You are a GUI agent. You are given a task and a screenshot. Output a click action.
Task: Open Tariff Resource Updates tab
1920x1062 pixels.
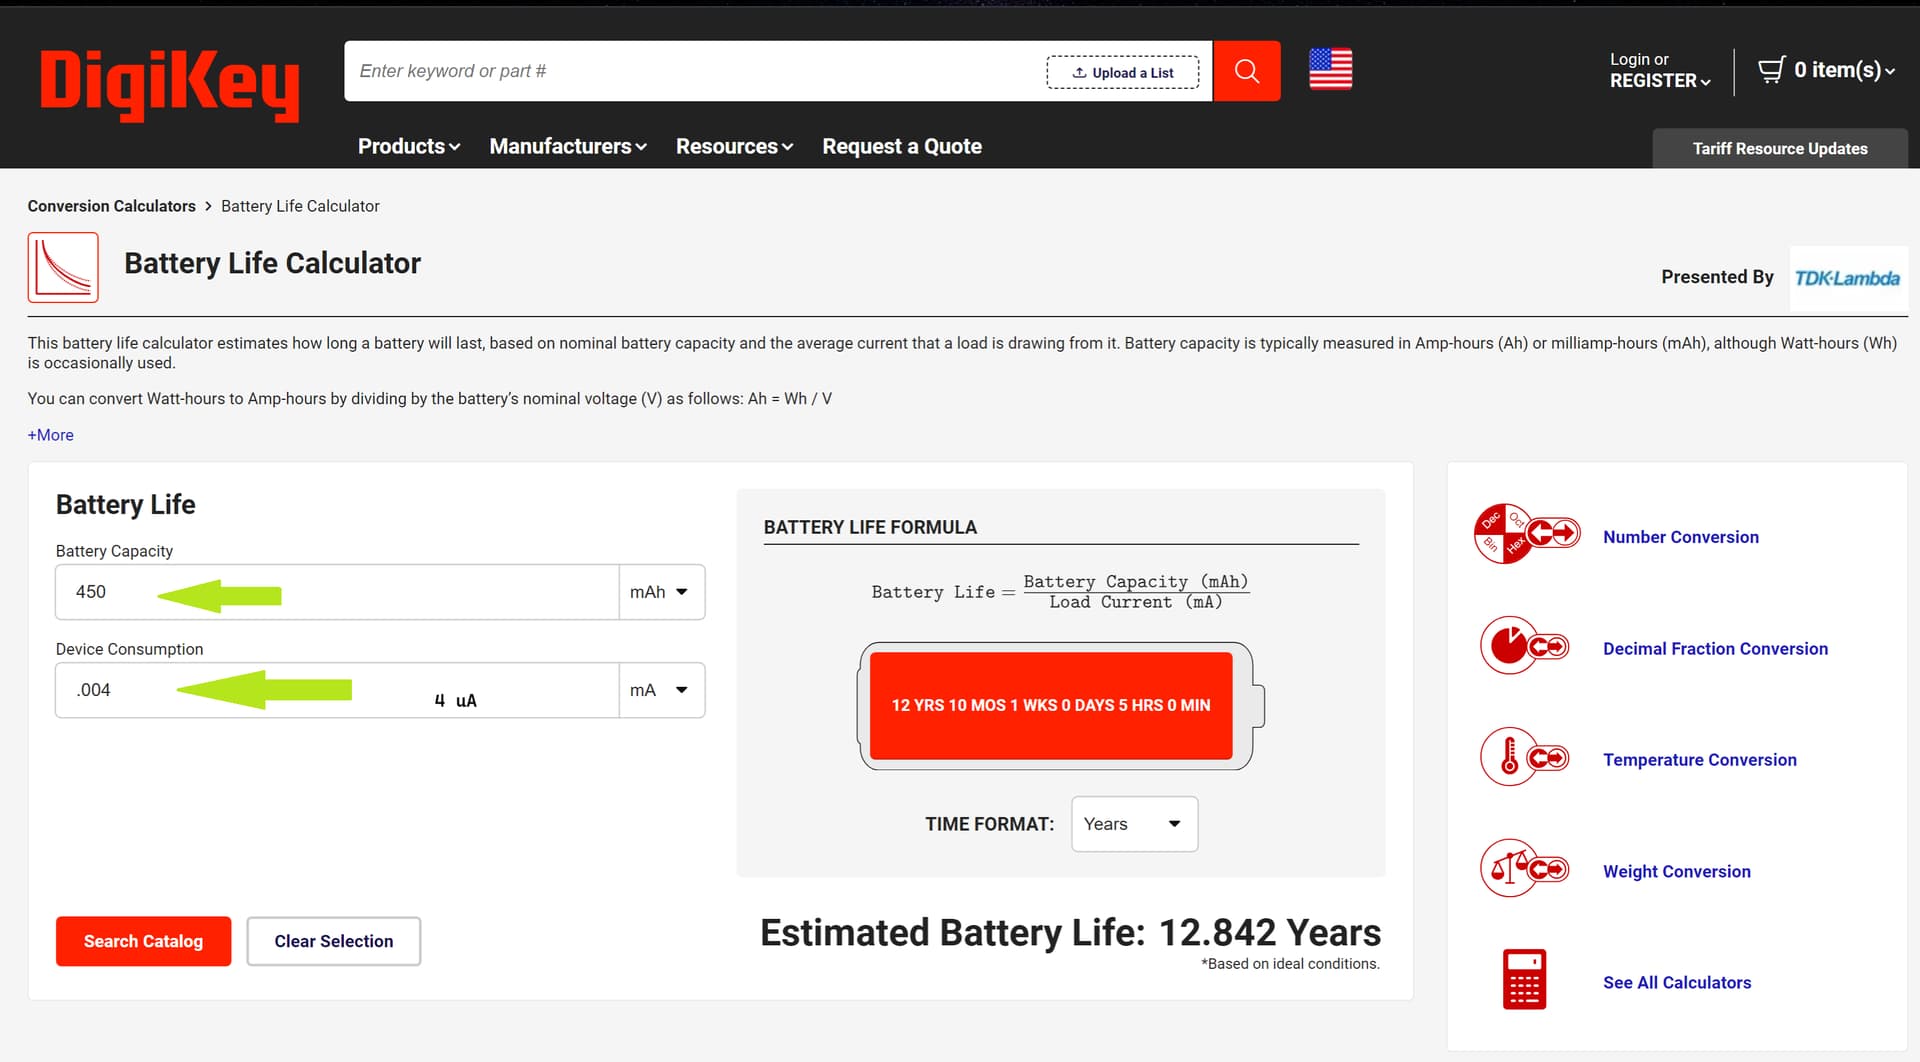[1780, 148]
